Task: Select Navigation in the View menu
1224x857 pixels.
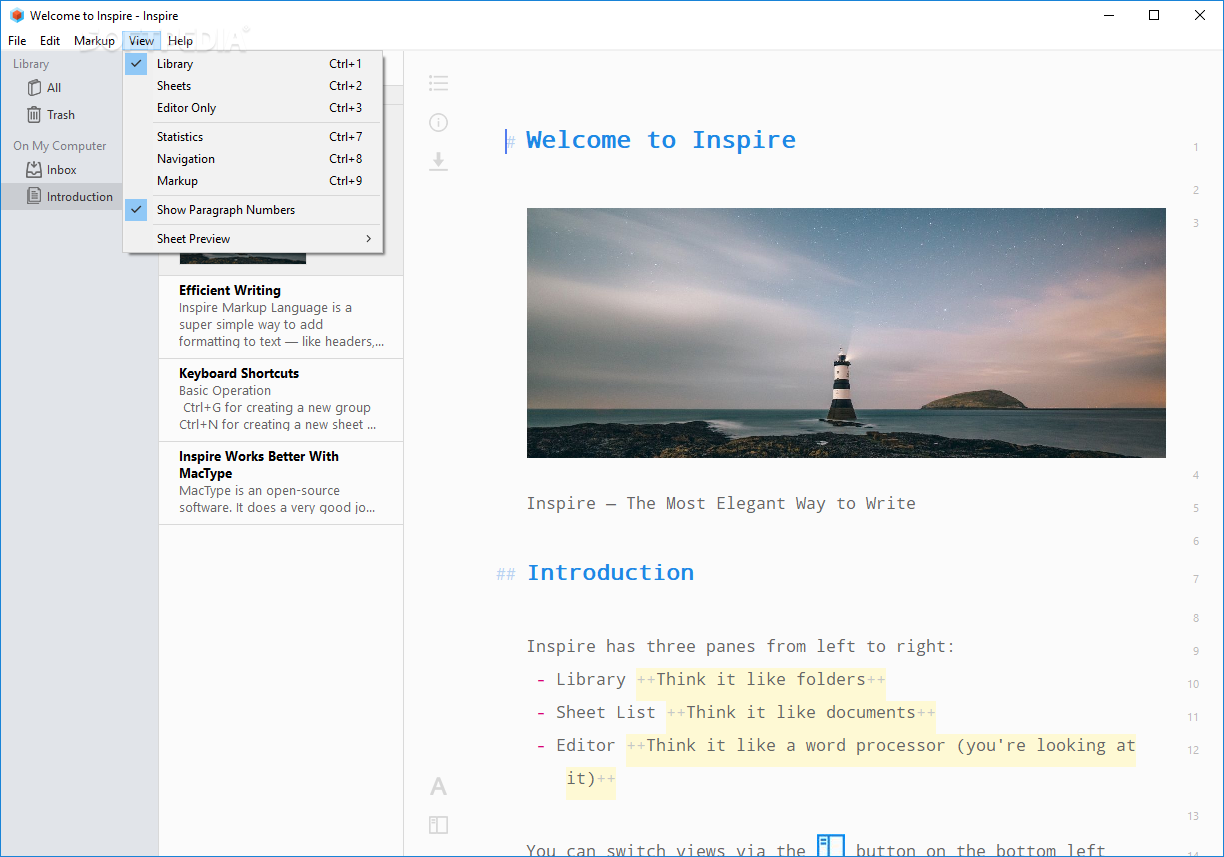Action: [253, 159]
